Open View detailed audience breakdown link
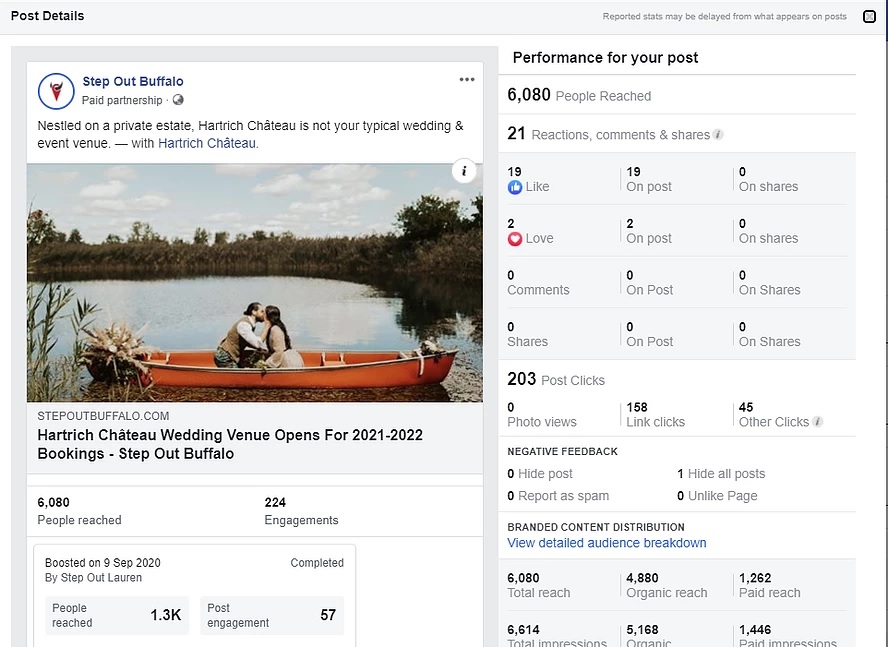 [607, 543]
